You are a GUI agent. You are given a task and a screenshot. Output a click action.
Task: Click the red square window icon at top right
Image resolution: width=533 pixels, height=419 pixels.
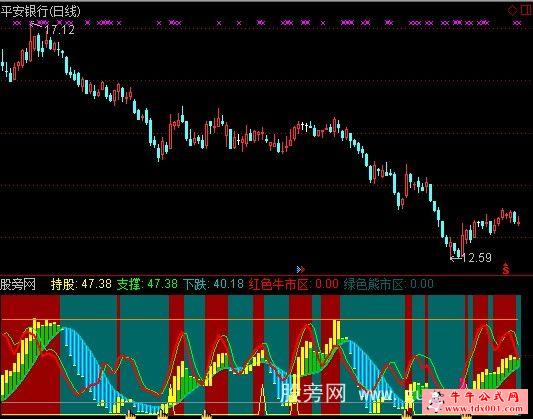click(x=526, y=10)
